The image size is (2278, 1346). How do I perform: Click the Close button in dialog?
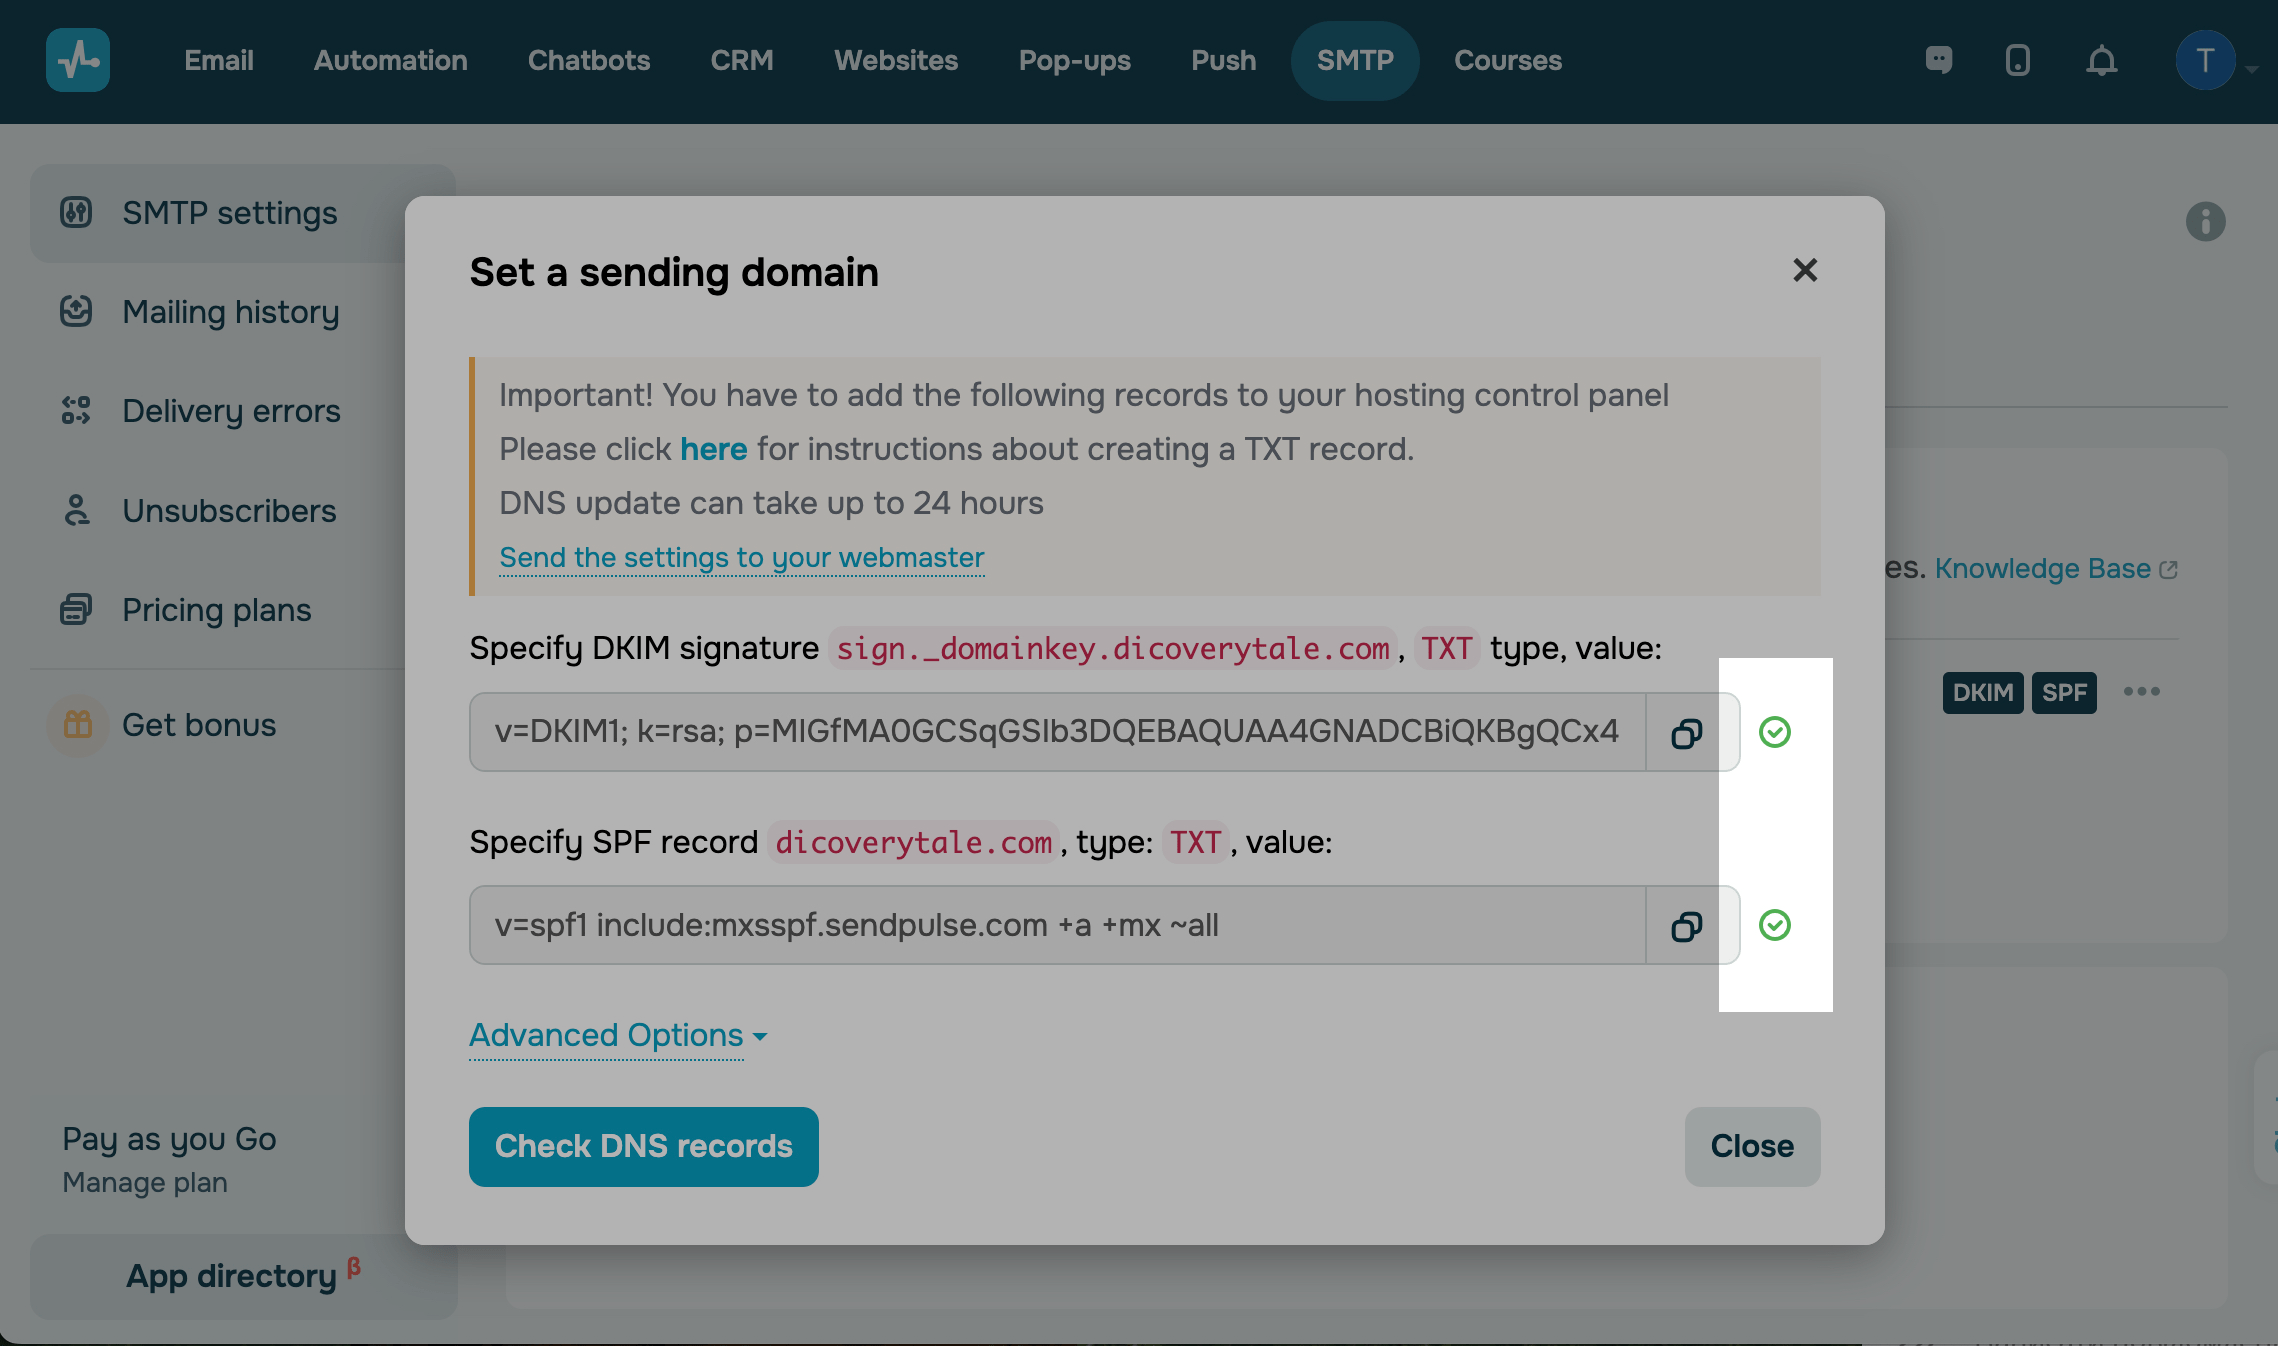pos(1751,1146)
